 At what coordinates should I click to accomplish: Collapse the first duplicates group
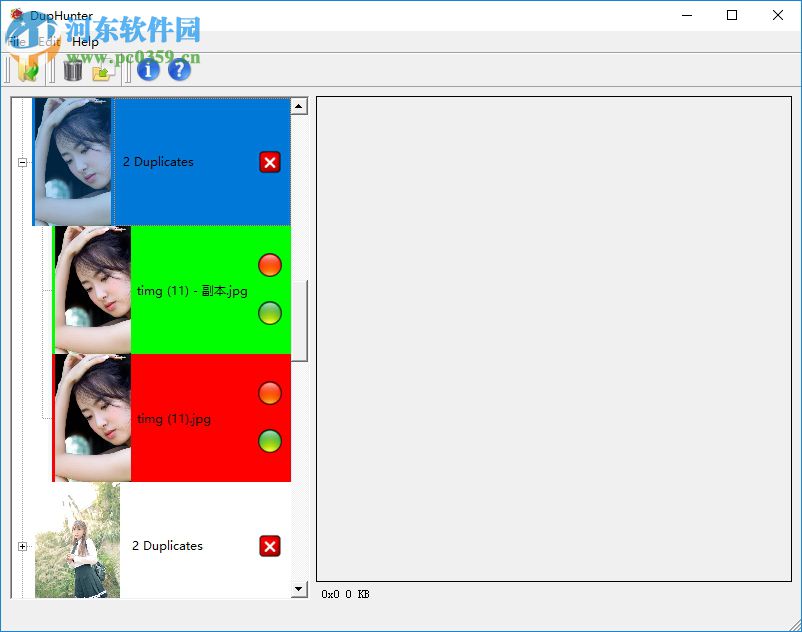(22, 162)
